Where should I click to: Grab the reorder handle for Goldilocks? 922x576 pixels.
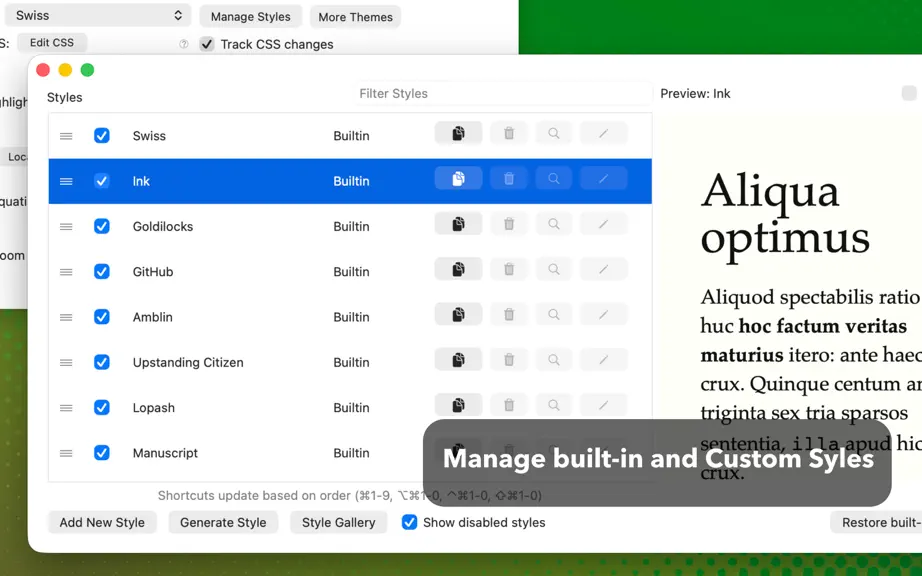tap(66, 226)
